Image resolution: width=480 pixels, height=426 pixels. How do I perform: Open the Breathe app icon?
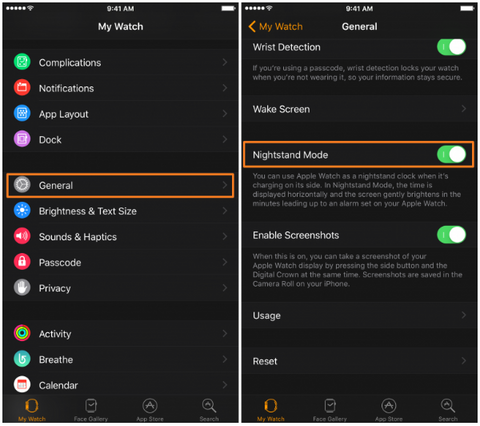pyautogui.click(x=22, y=359)
